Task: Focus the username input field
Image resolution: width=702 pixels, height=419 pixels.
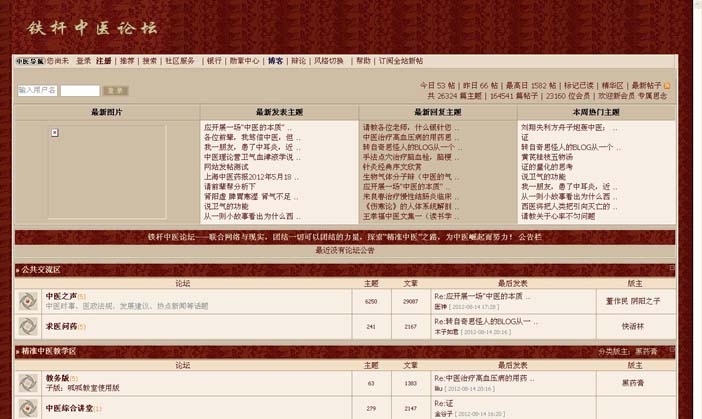Action: tap(38, 90)
